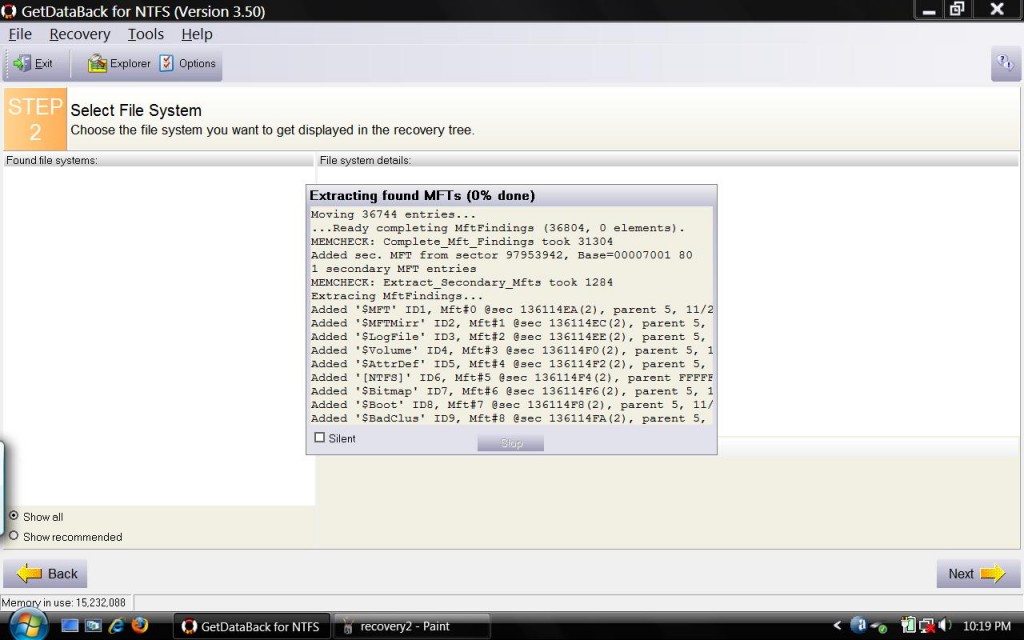Open the Recovery menu

click(80, 34)
